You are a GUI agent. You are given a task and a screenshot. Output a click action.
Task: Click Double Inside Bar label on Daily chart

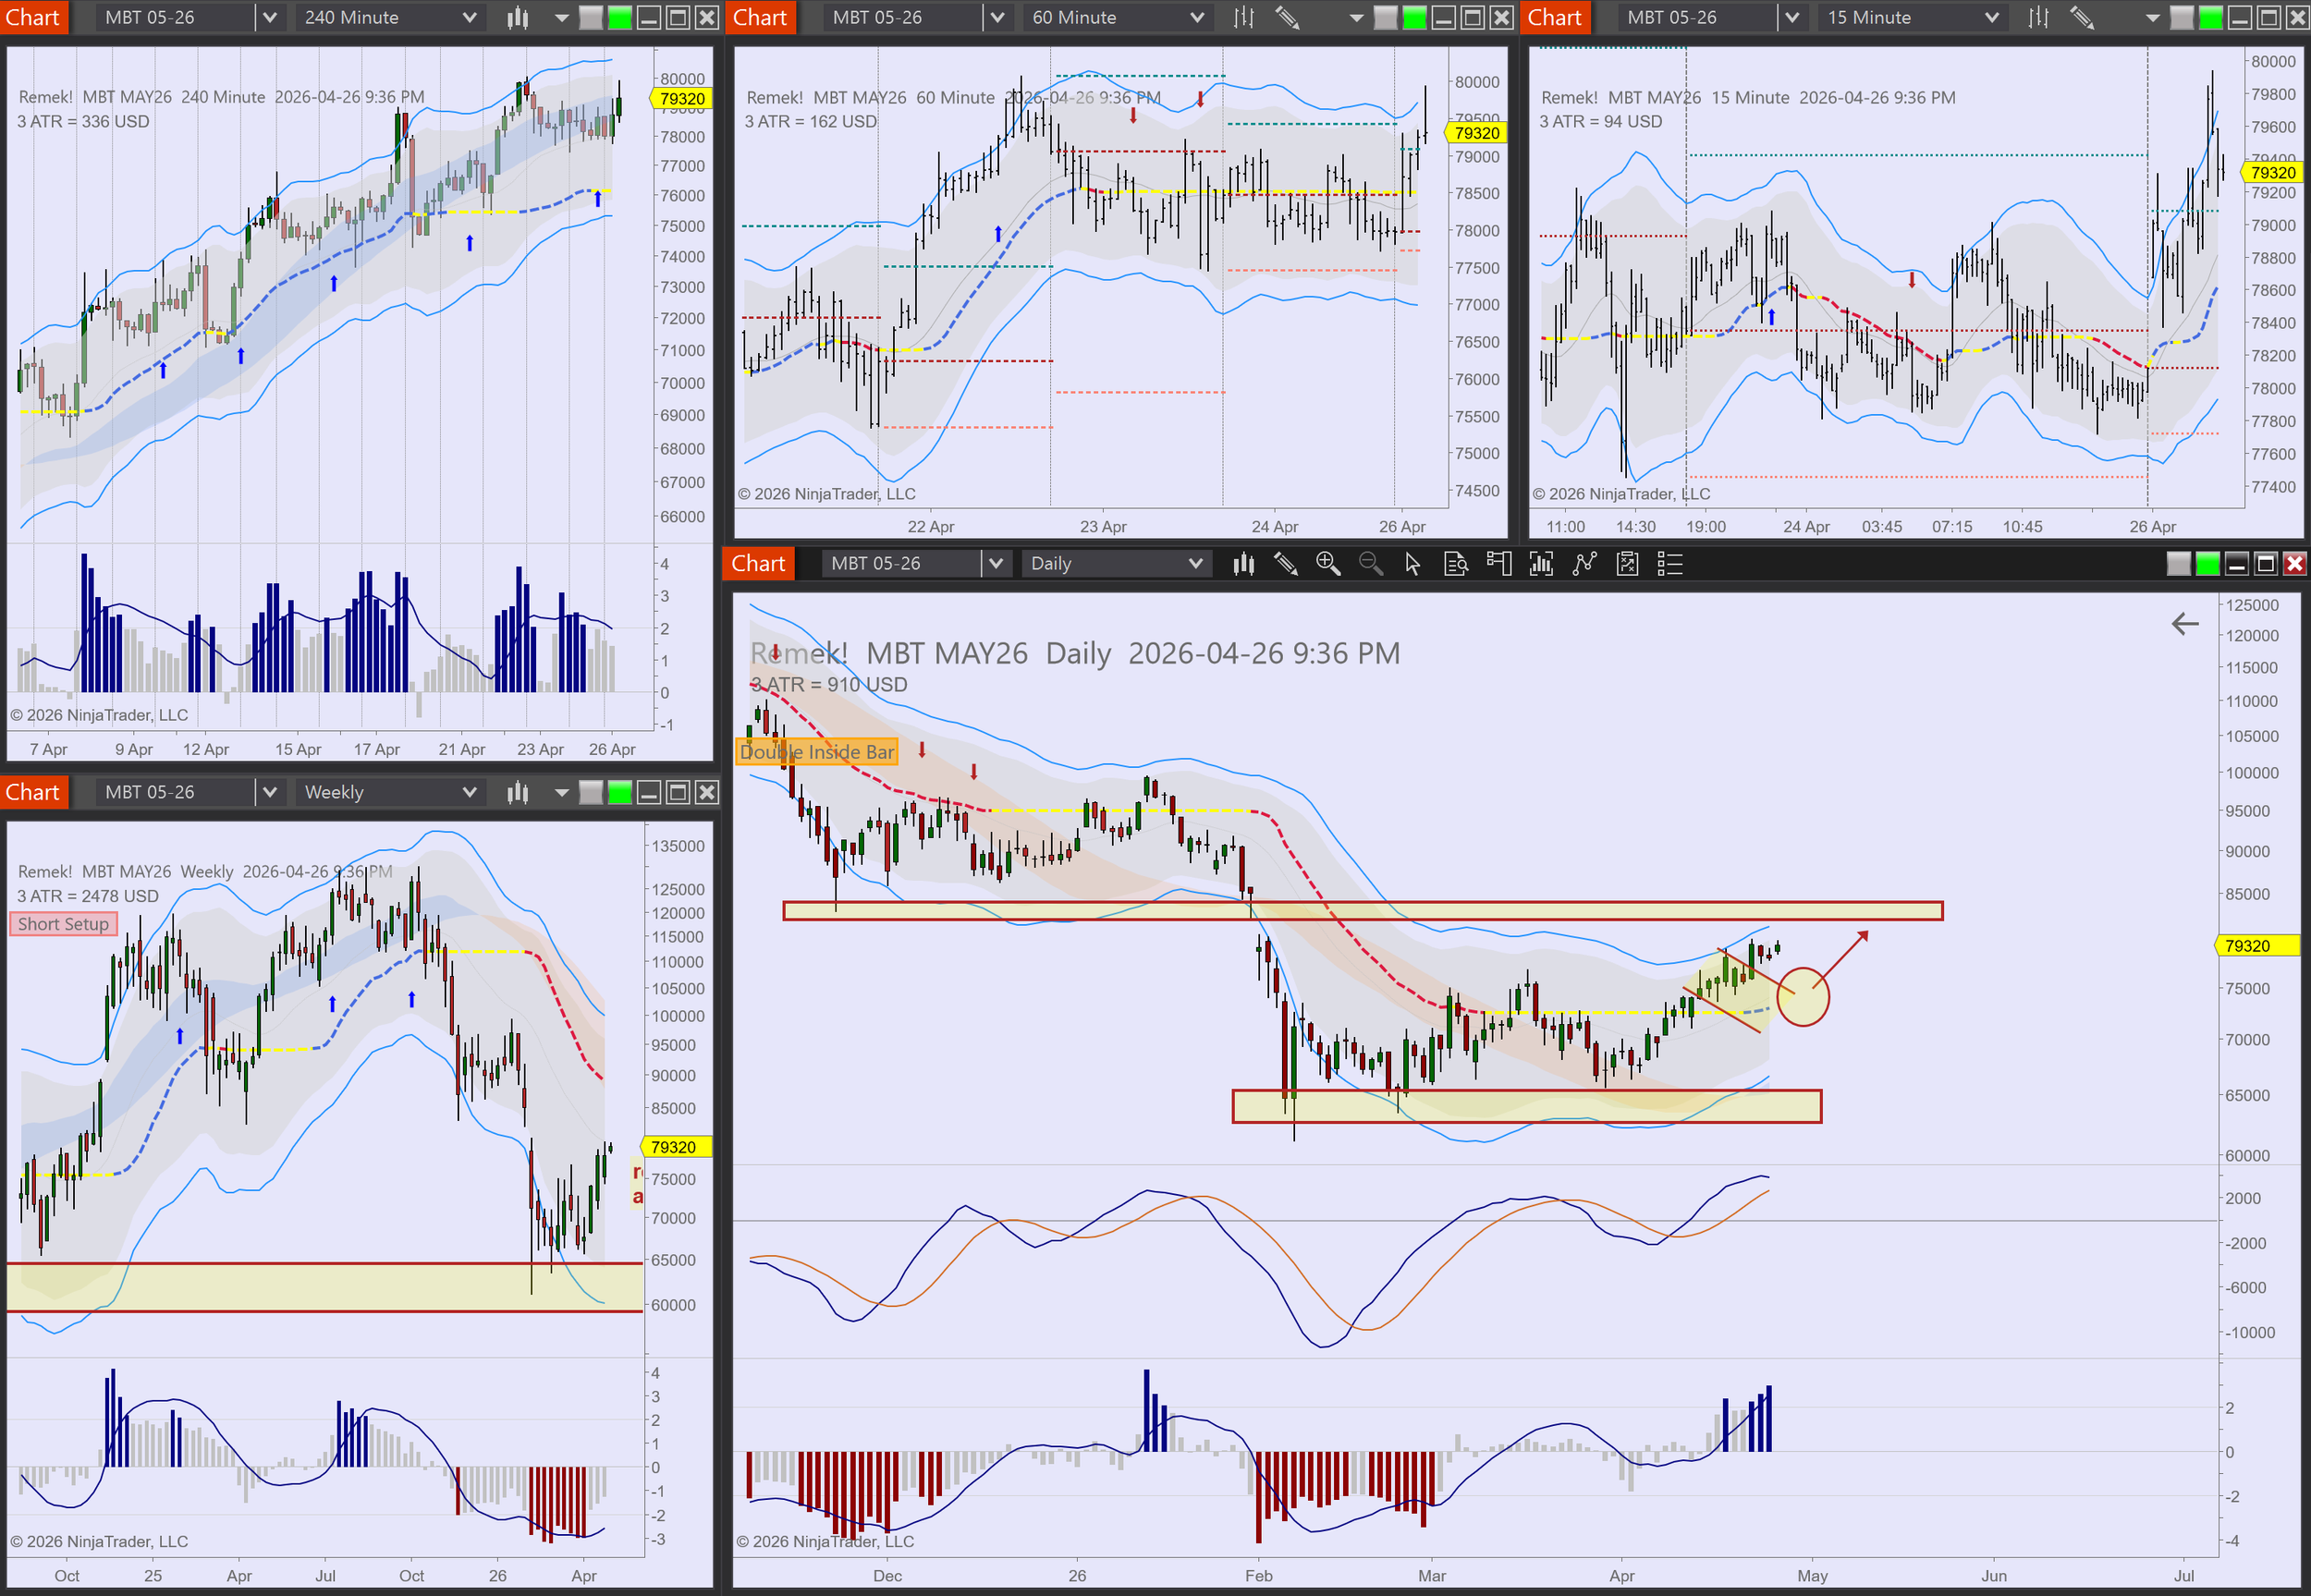coord(816,752)
